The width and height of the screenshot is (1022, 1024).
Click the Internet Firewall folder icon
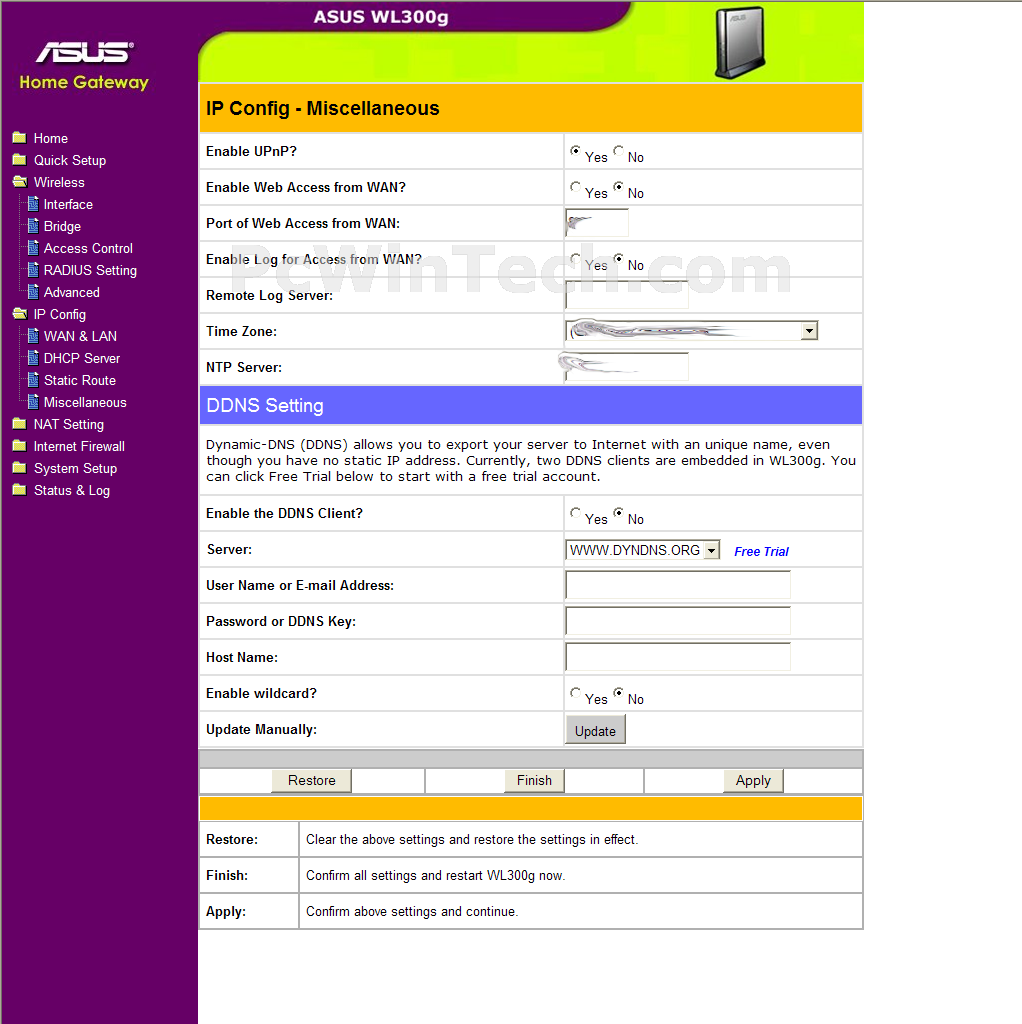tap(20, 446)
